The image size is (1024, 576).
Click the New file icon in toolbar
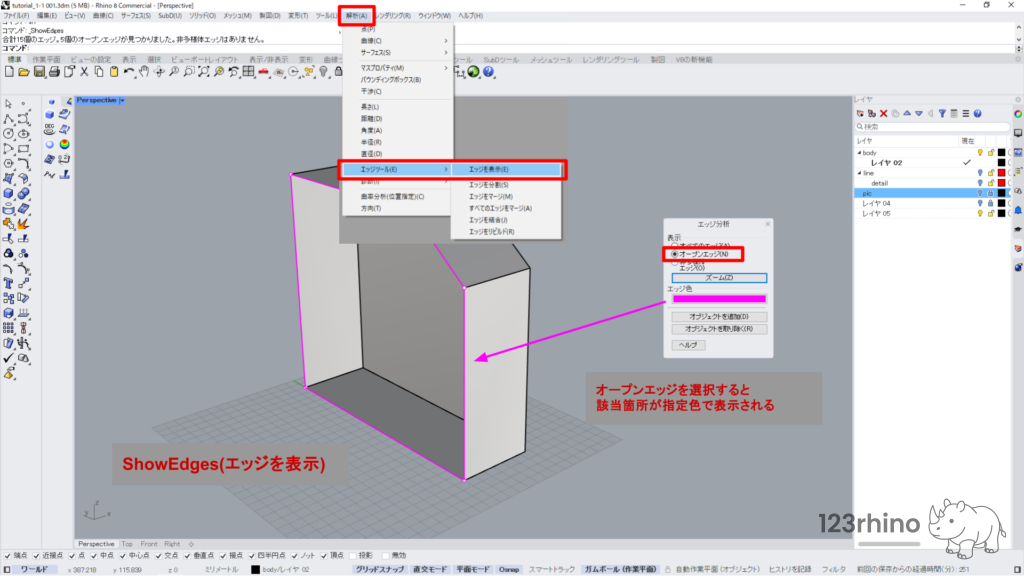click(x=9, y=72)
